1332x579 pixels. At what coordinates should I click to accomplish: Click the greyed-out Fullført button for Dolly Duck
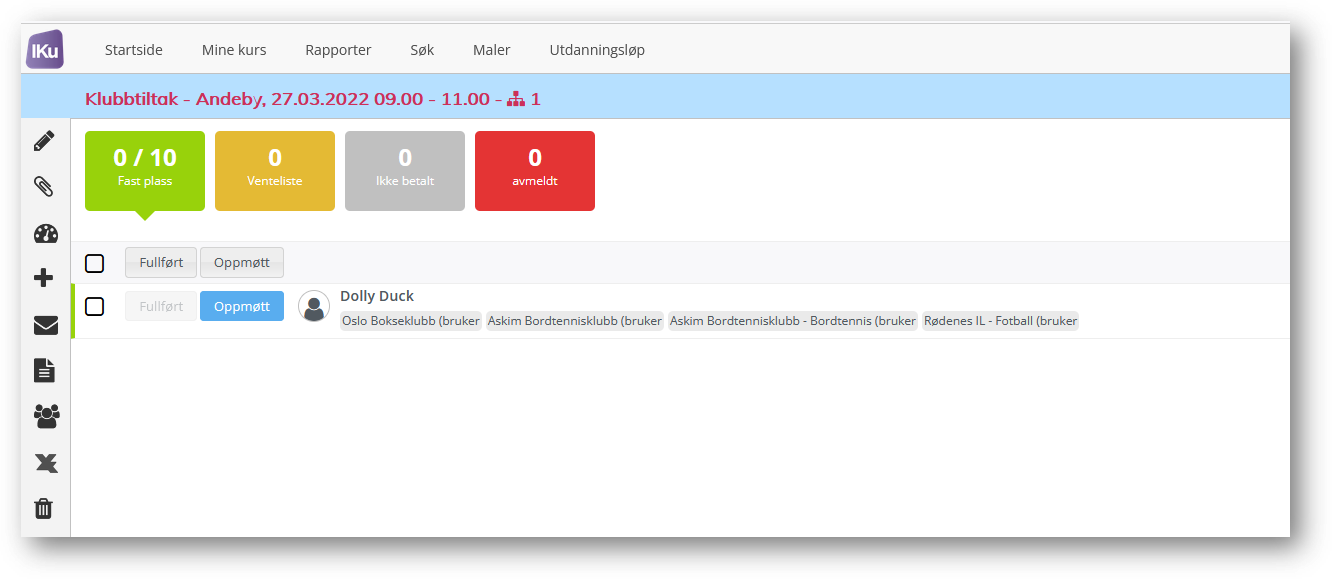[161, 306]
